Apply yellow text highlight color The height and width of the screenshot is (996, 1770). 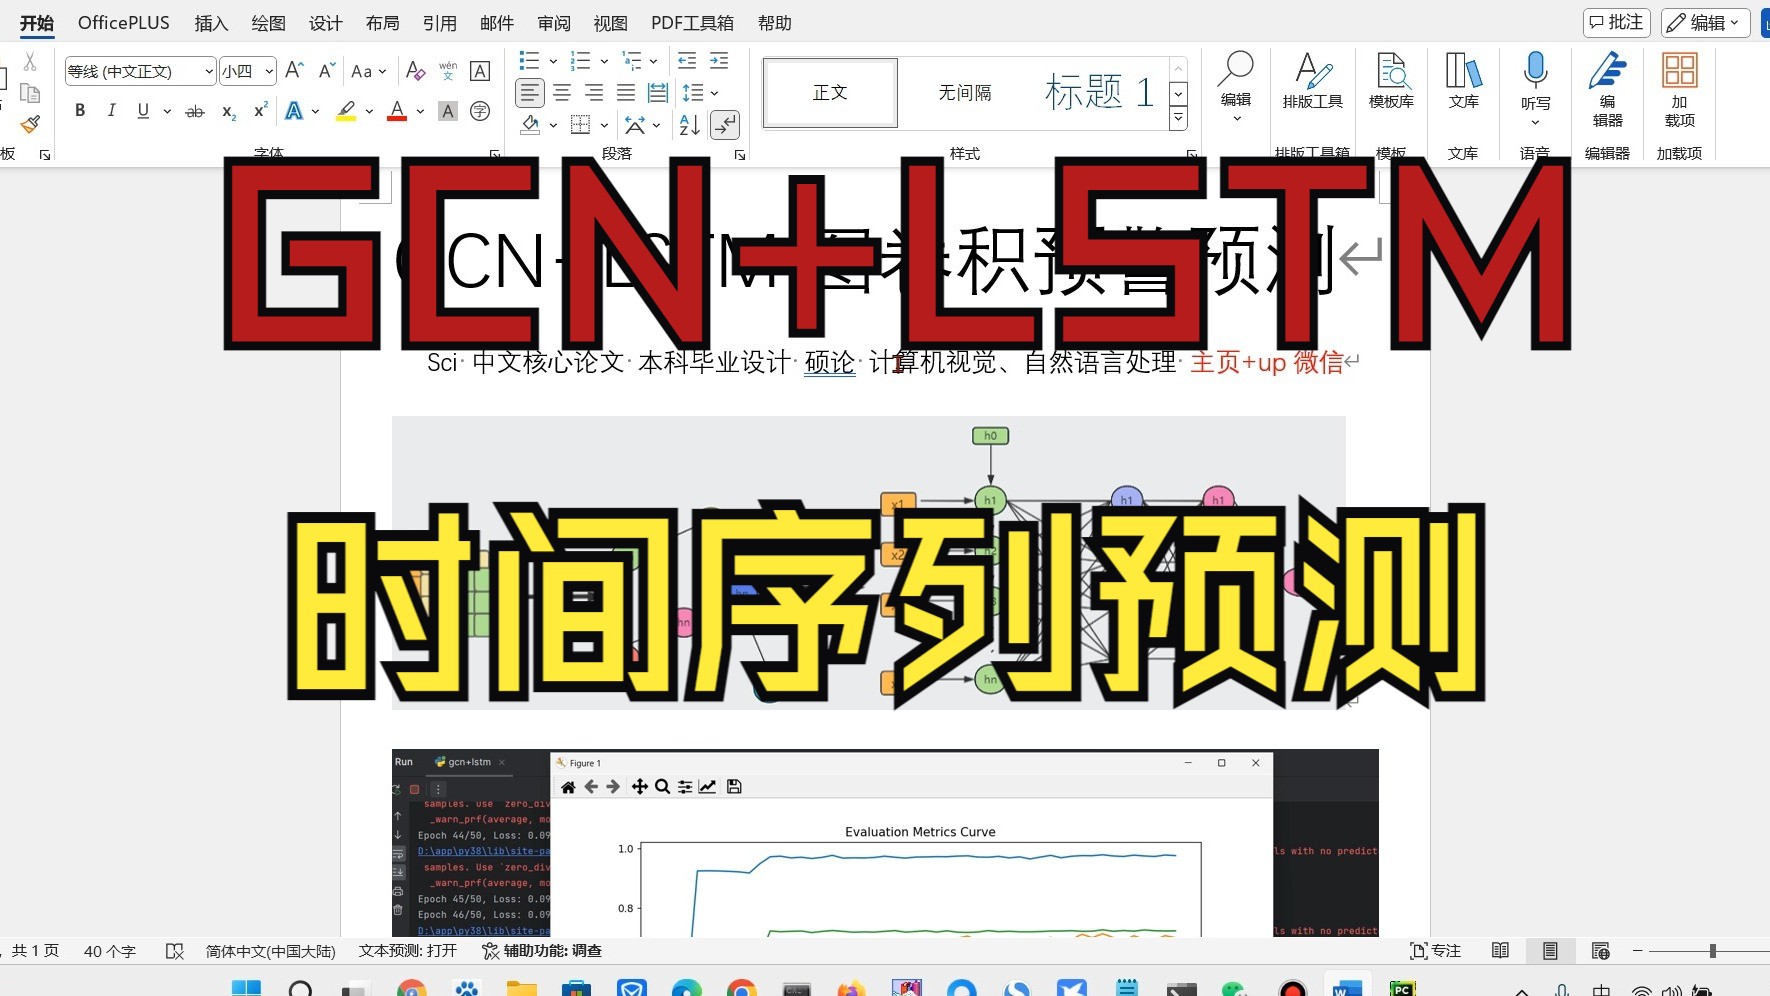click(346, 111)
